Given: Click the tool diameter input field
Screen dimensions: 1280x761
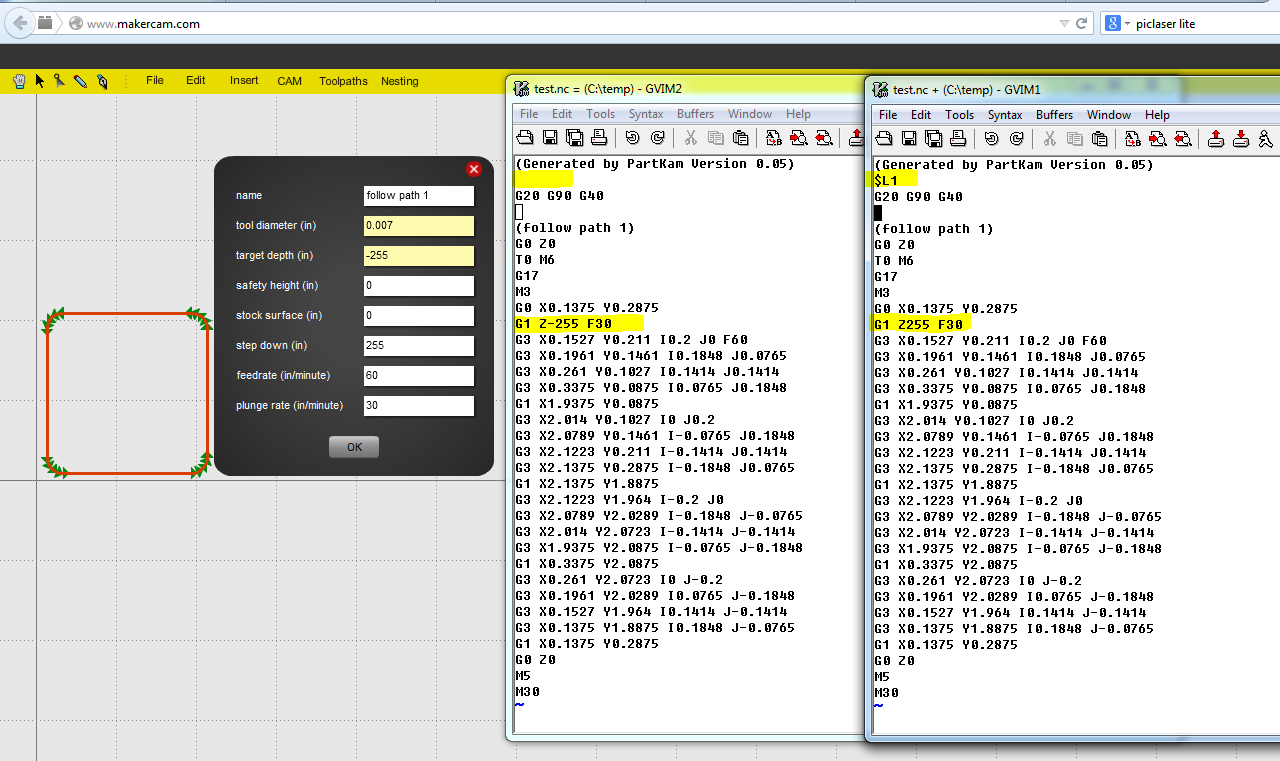Looking at the screenshot, I should 419,226.
